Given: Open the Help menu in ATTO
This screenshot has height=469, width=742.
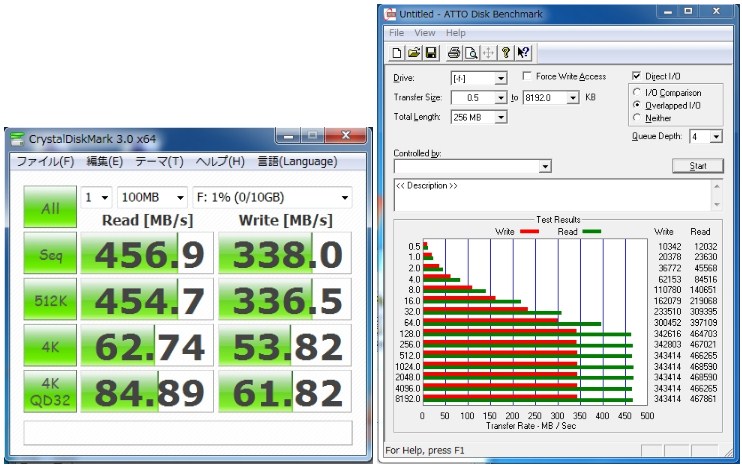Looking at the screenshot, I should click(455, 33).
